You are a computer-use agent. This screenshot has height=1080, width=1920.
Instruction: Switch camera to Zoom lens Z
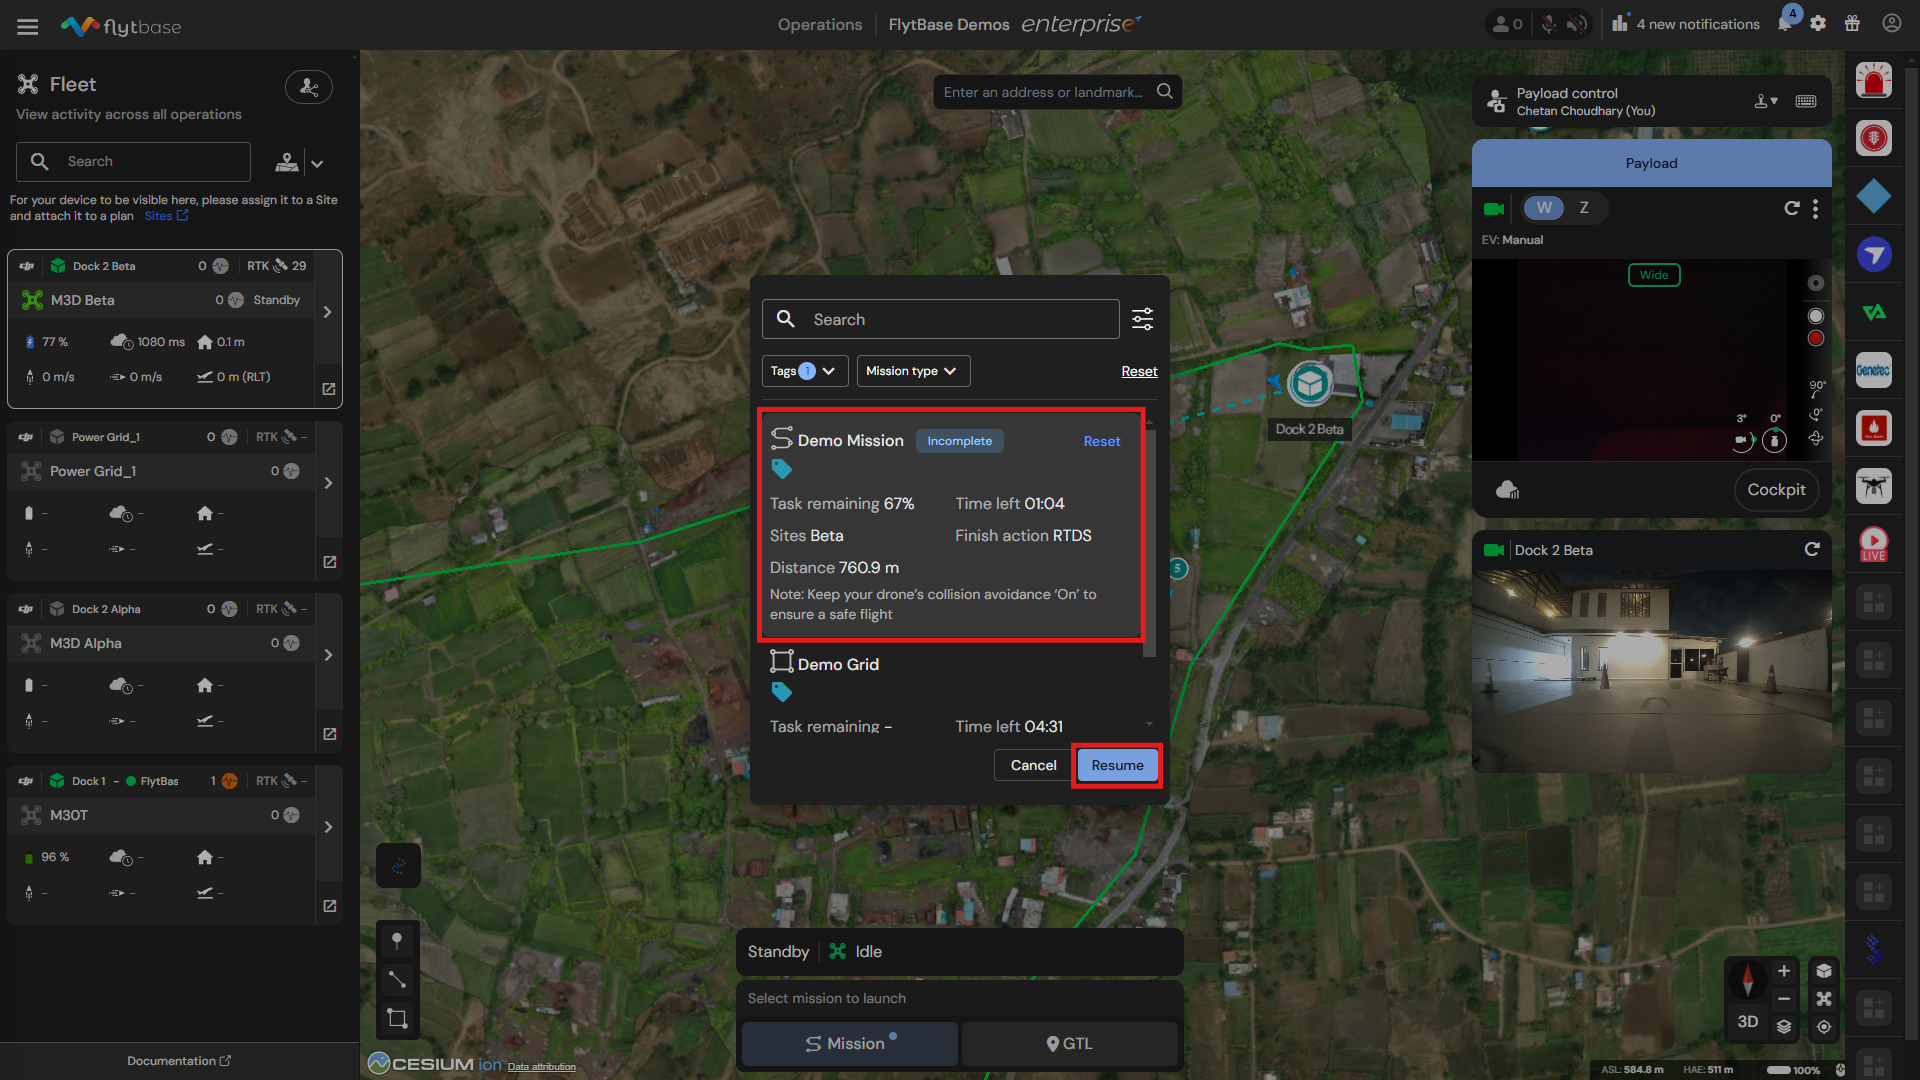(1583, 208)
